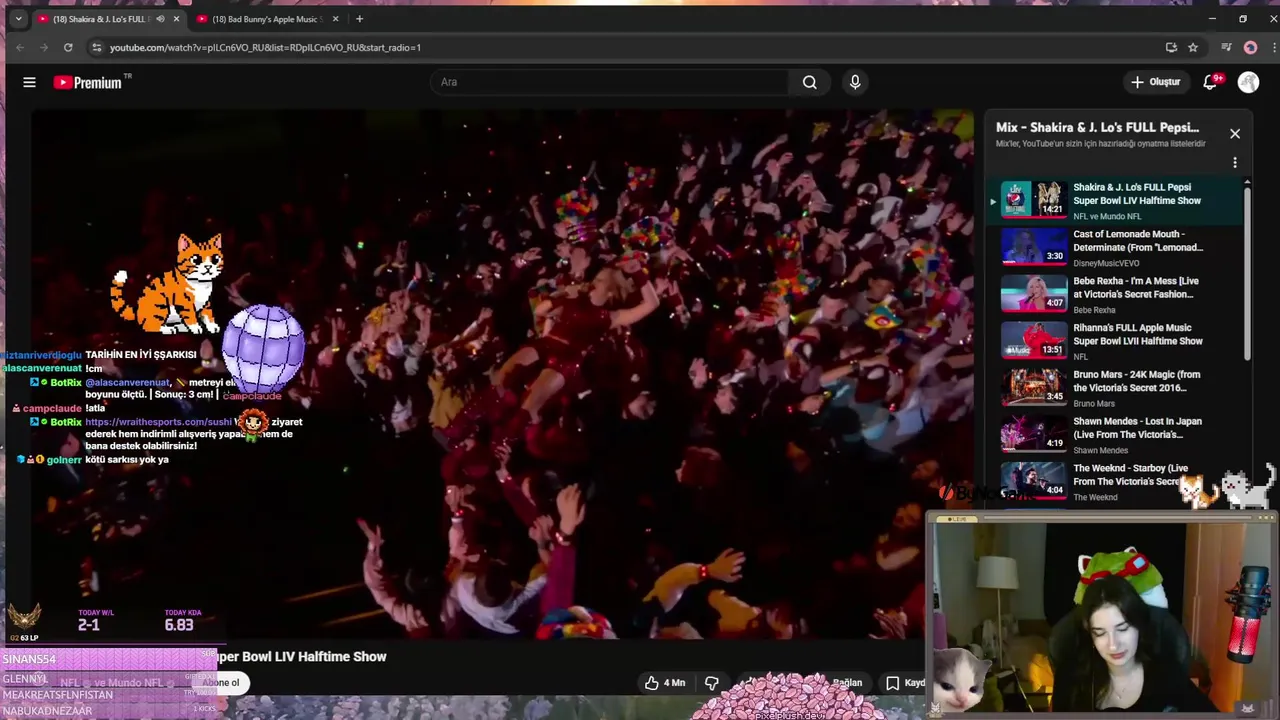1280x720 pixels.
Task: Go forward with browser forward arrow
Action: click(x=44, y=47)
